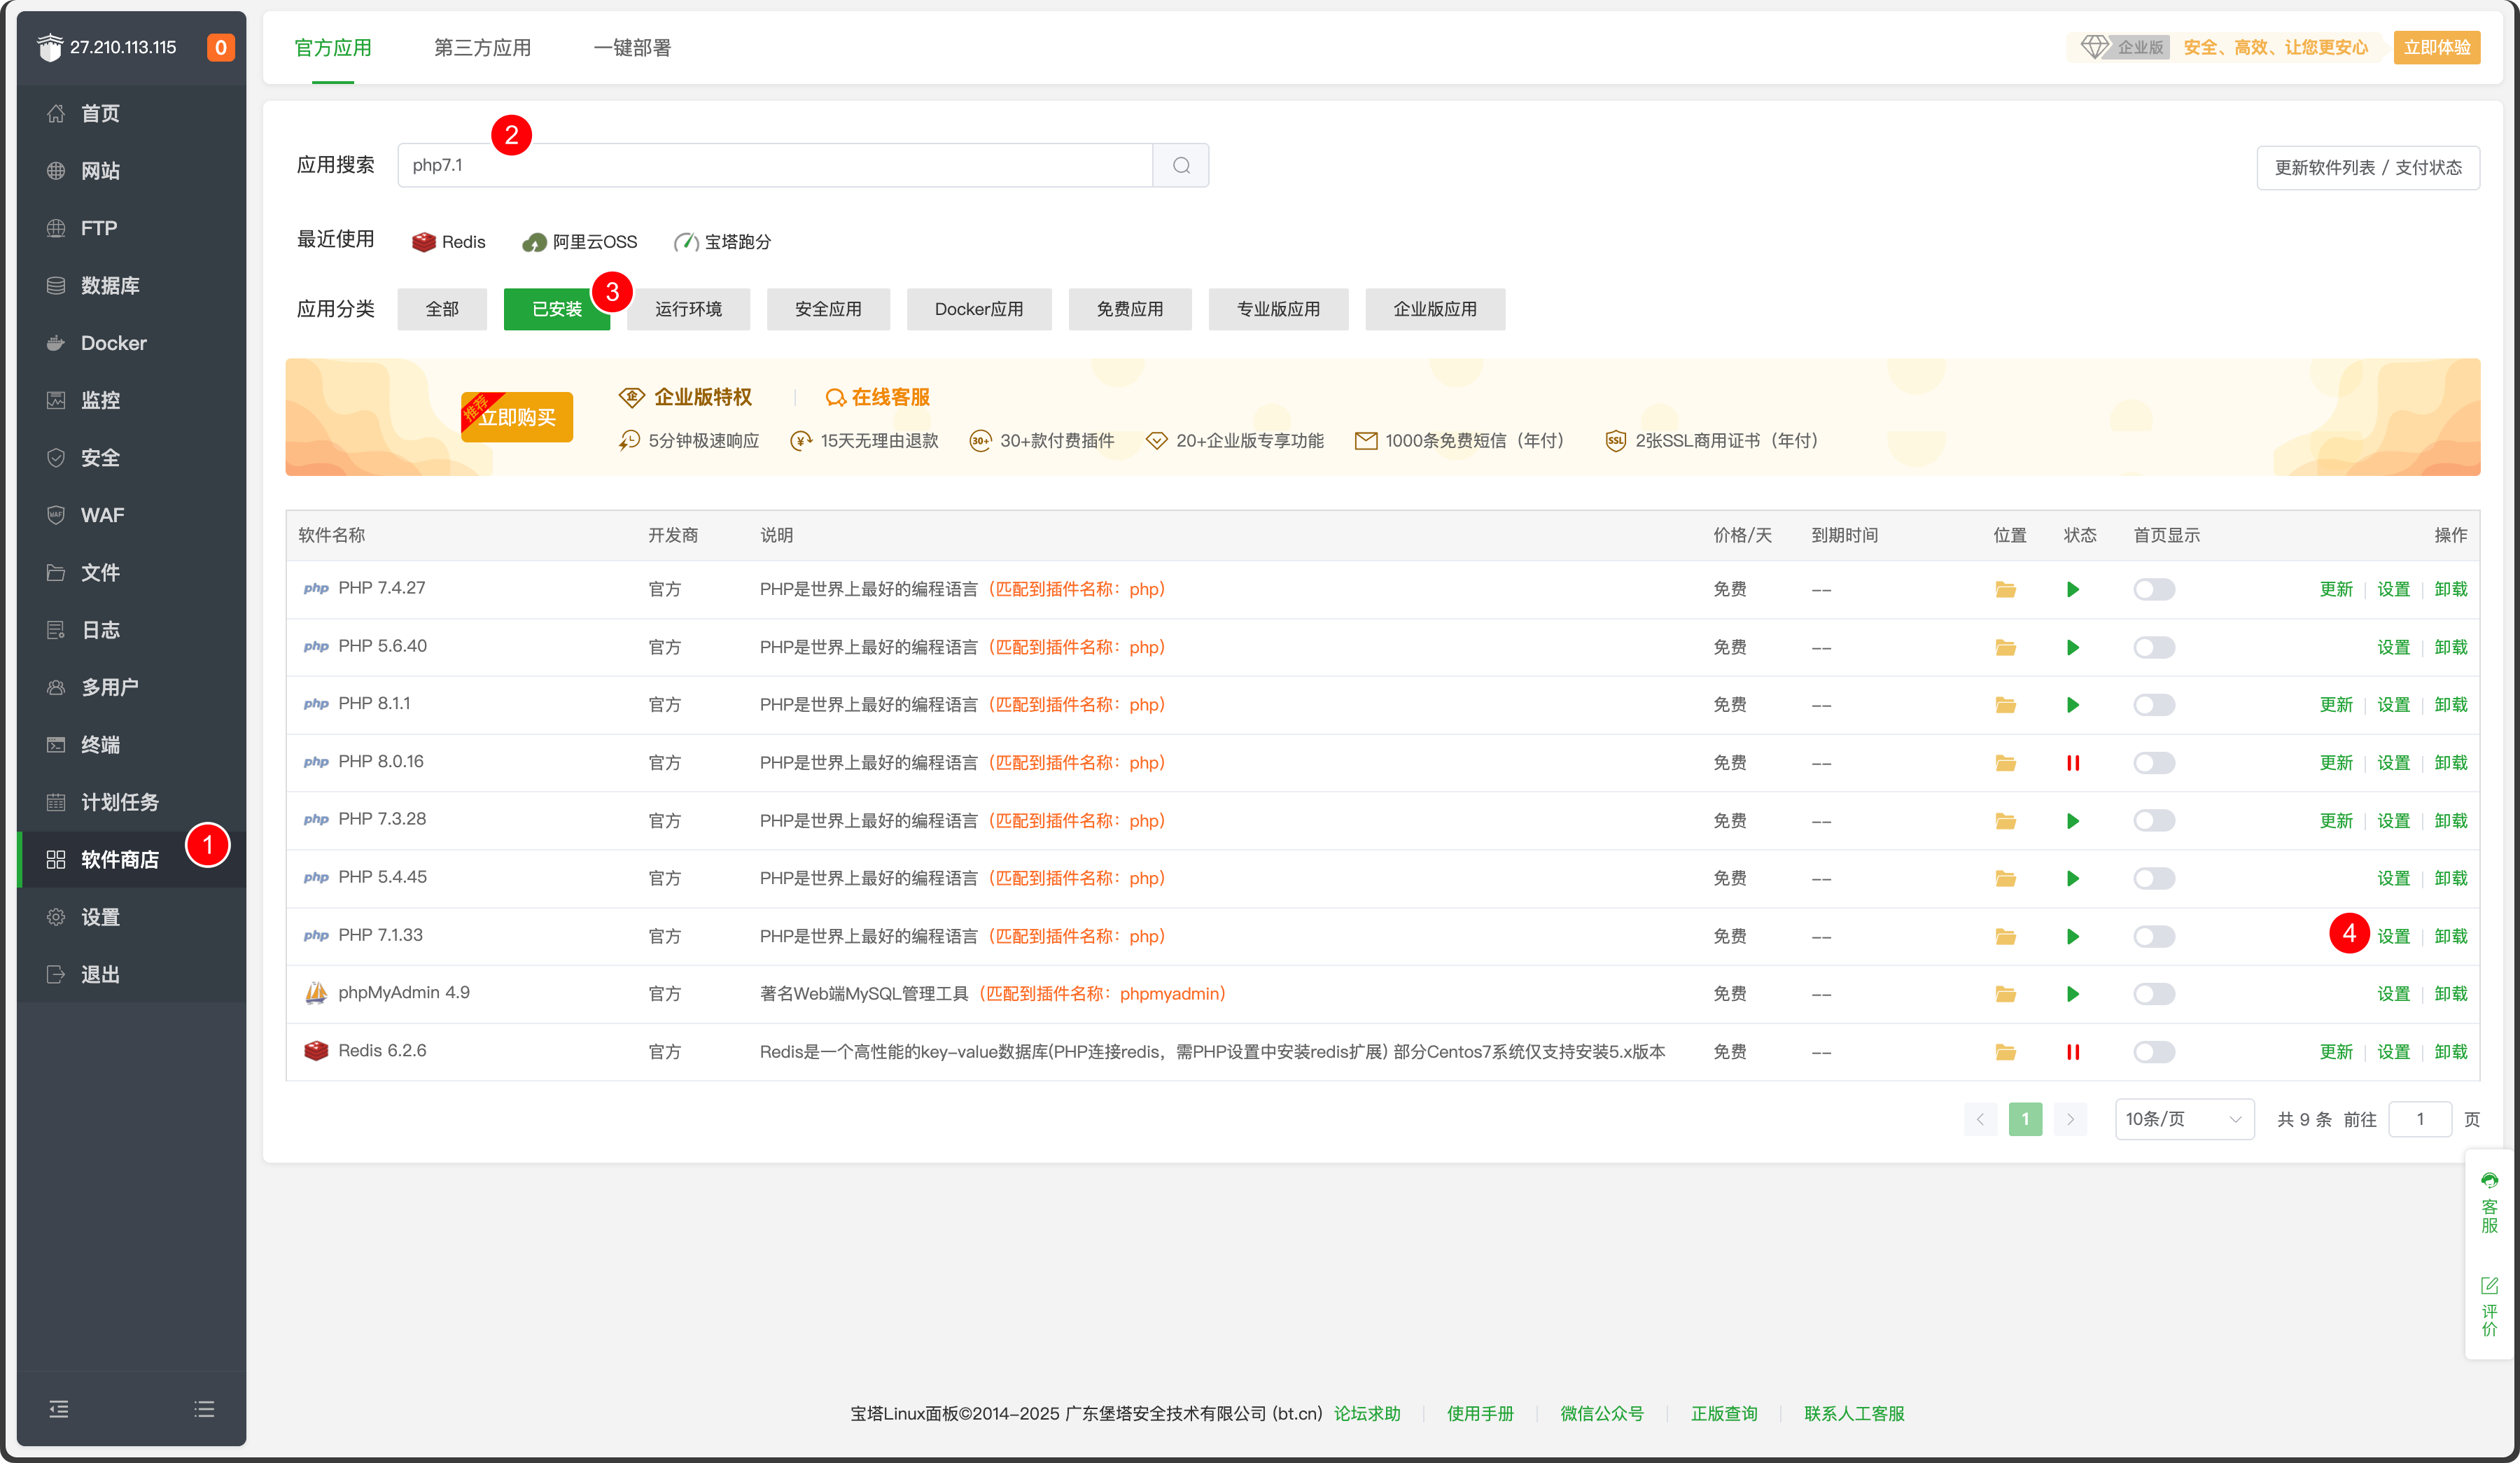Open 终端 terminal in sidebar
This screenshot has height=1463, width=2520.
pos(131,745)
